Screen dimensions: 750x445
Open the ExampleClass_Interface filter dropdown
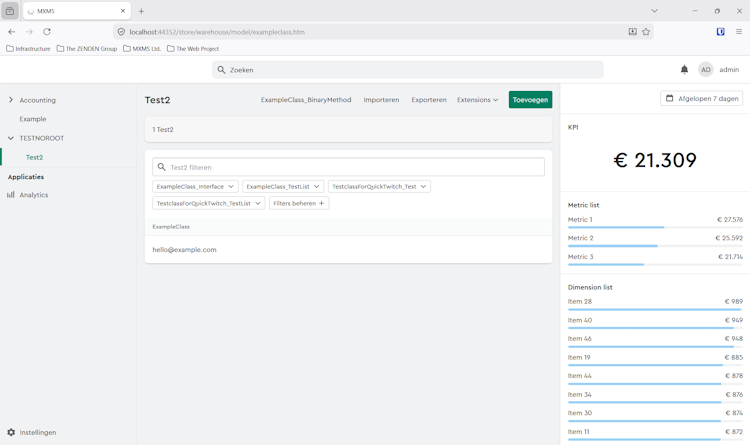coord(195,186)
